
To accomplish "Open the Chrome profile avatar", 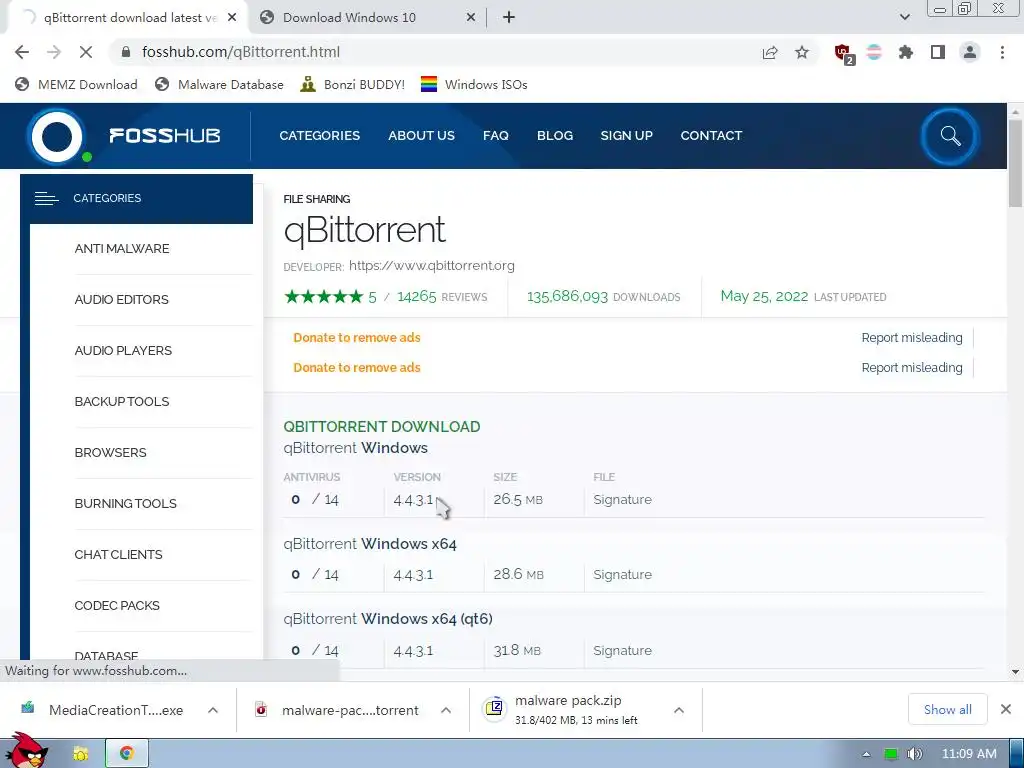I will [x=970, y=52].
